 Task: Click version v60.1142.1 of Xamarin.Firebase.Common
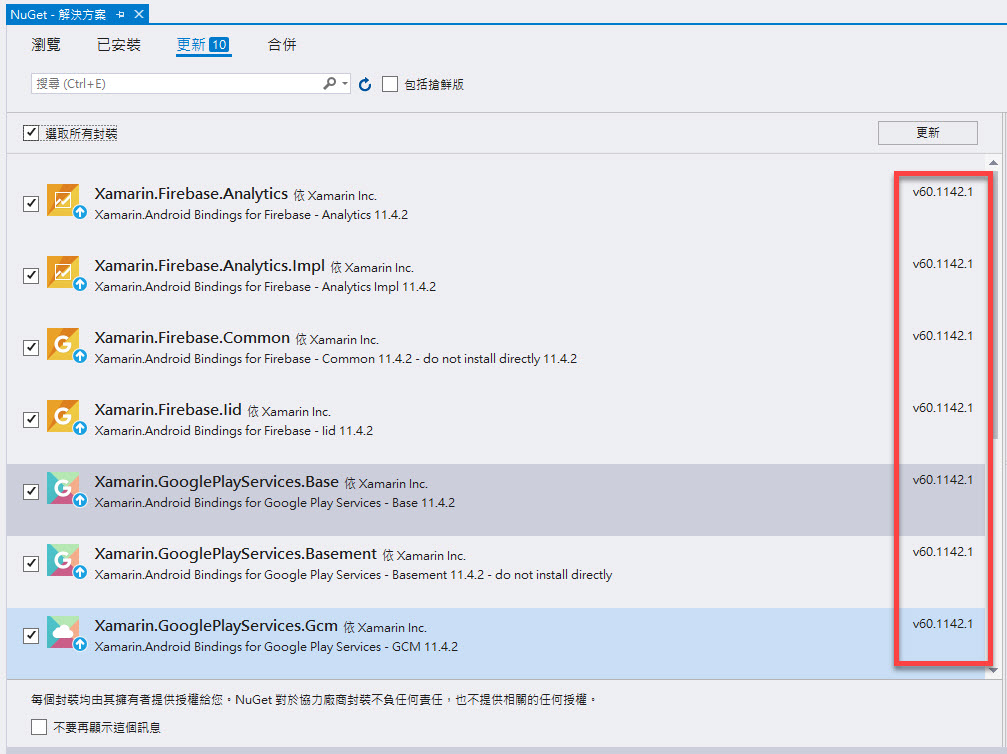(x=942, y=336)
